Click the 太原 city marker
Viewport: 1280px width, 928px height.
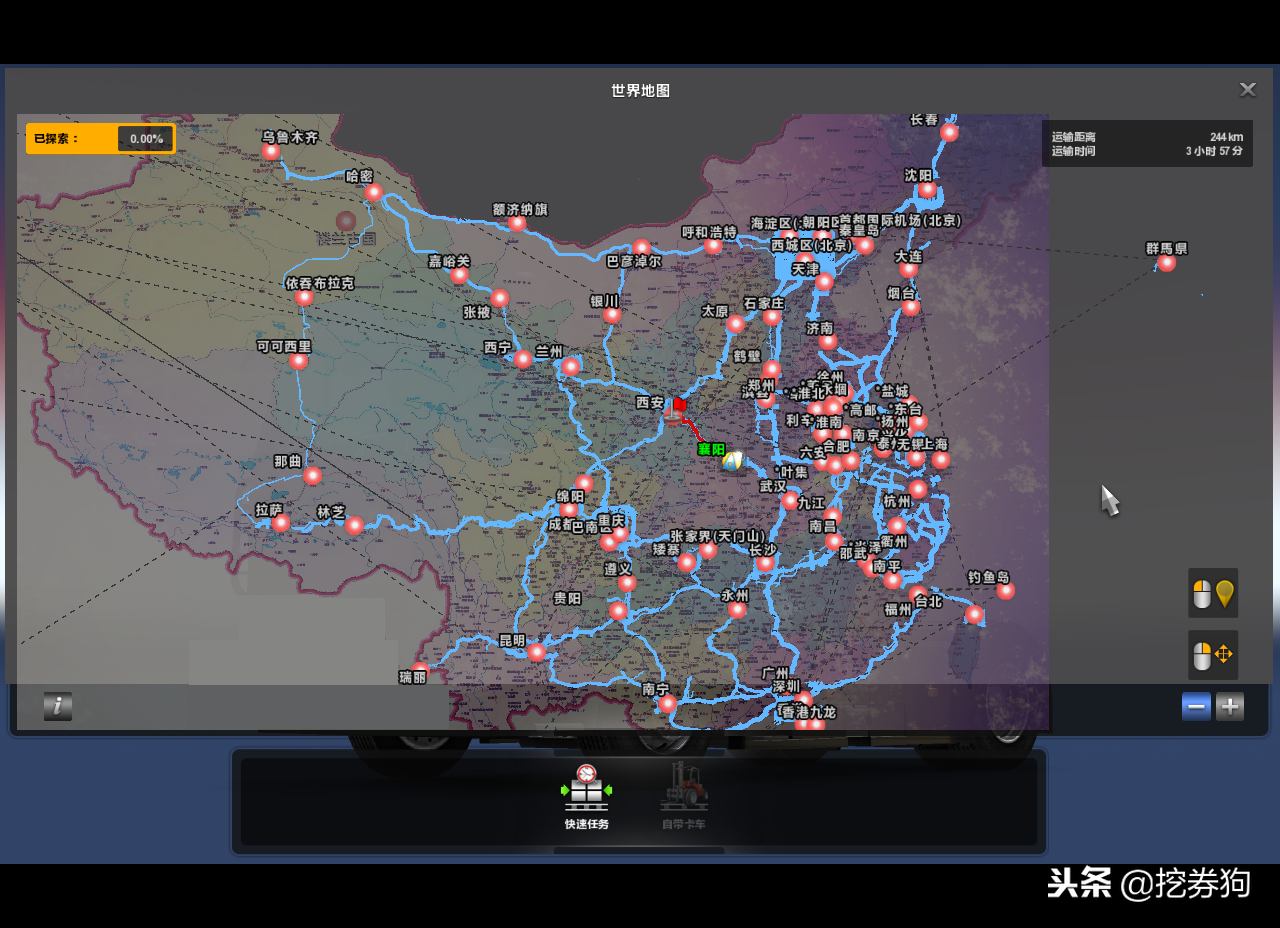736,324
